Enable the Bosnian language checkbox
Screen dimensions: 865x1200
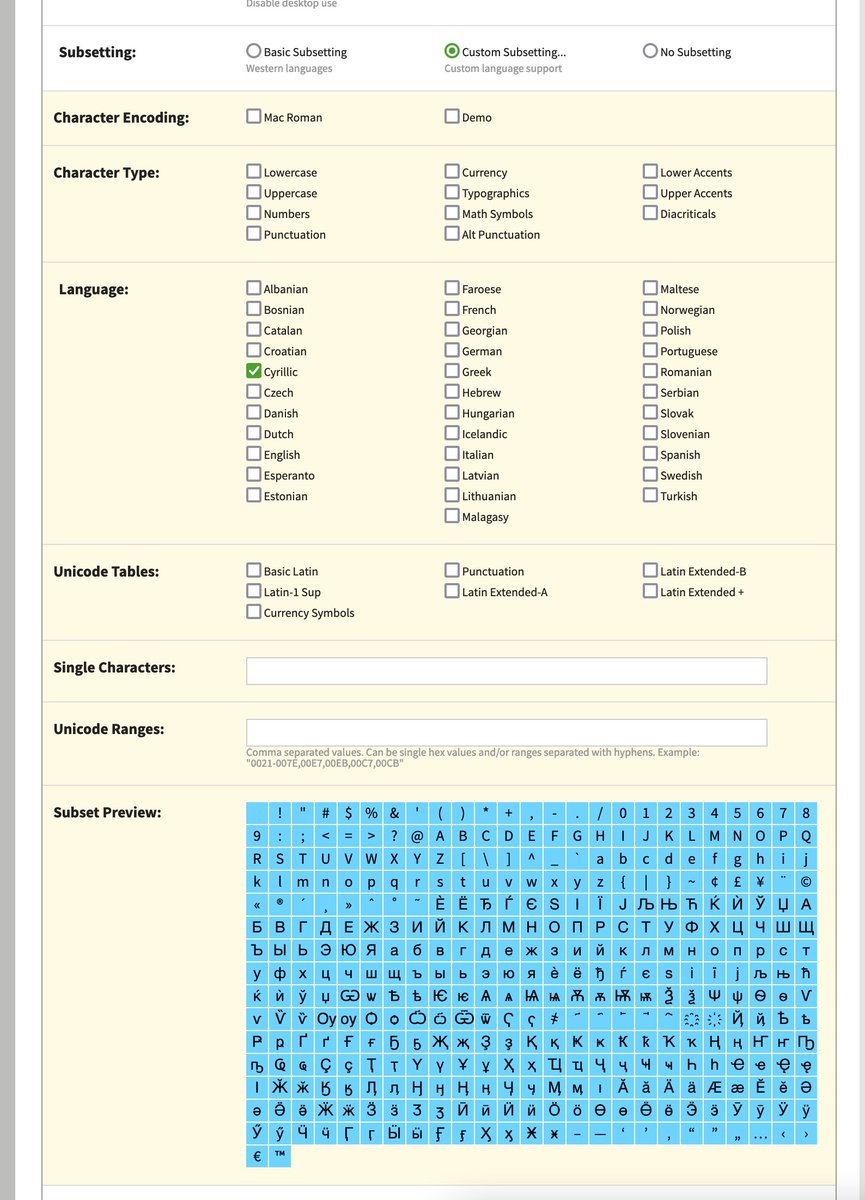[x=254, y=309]
